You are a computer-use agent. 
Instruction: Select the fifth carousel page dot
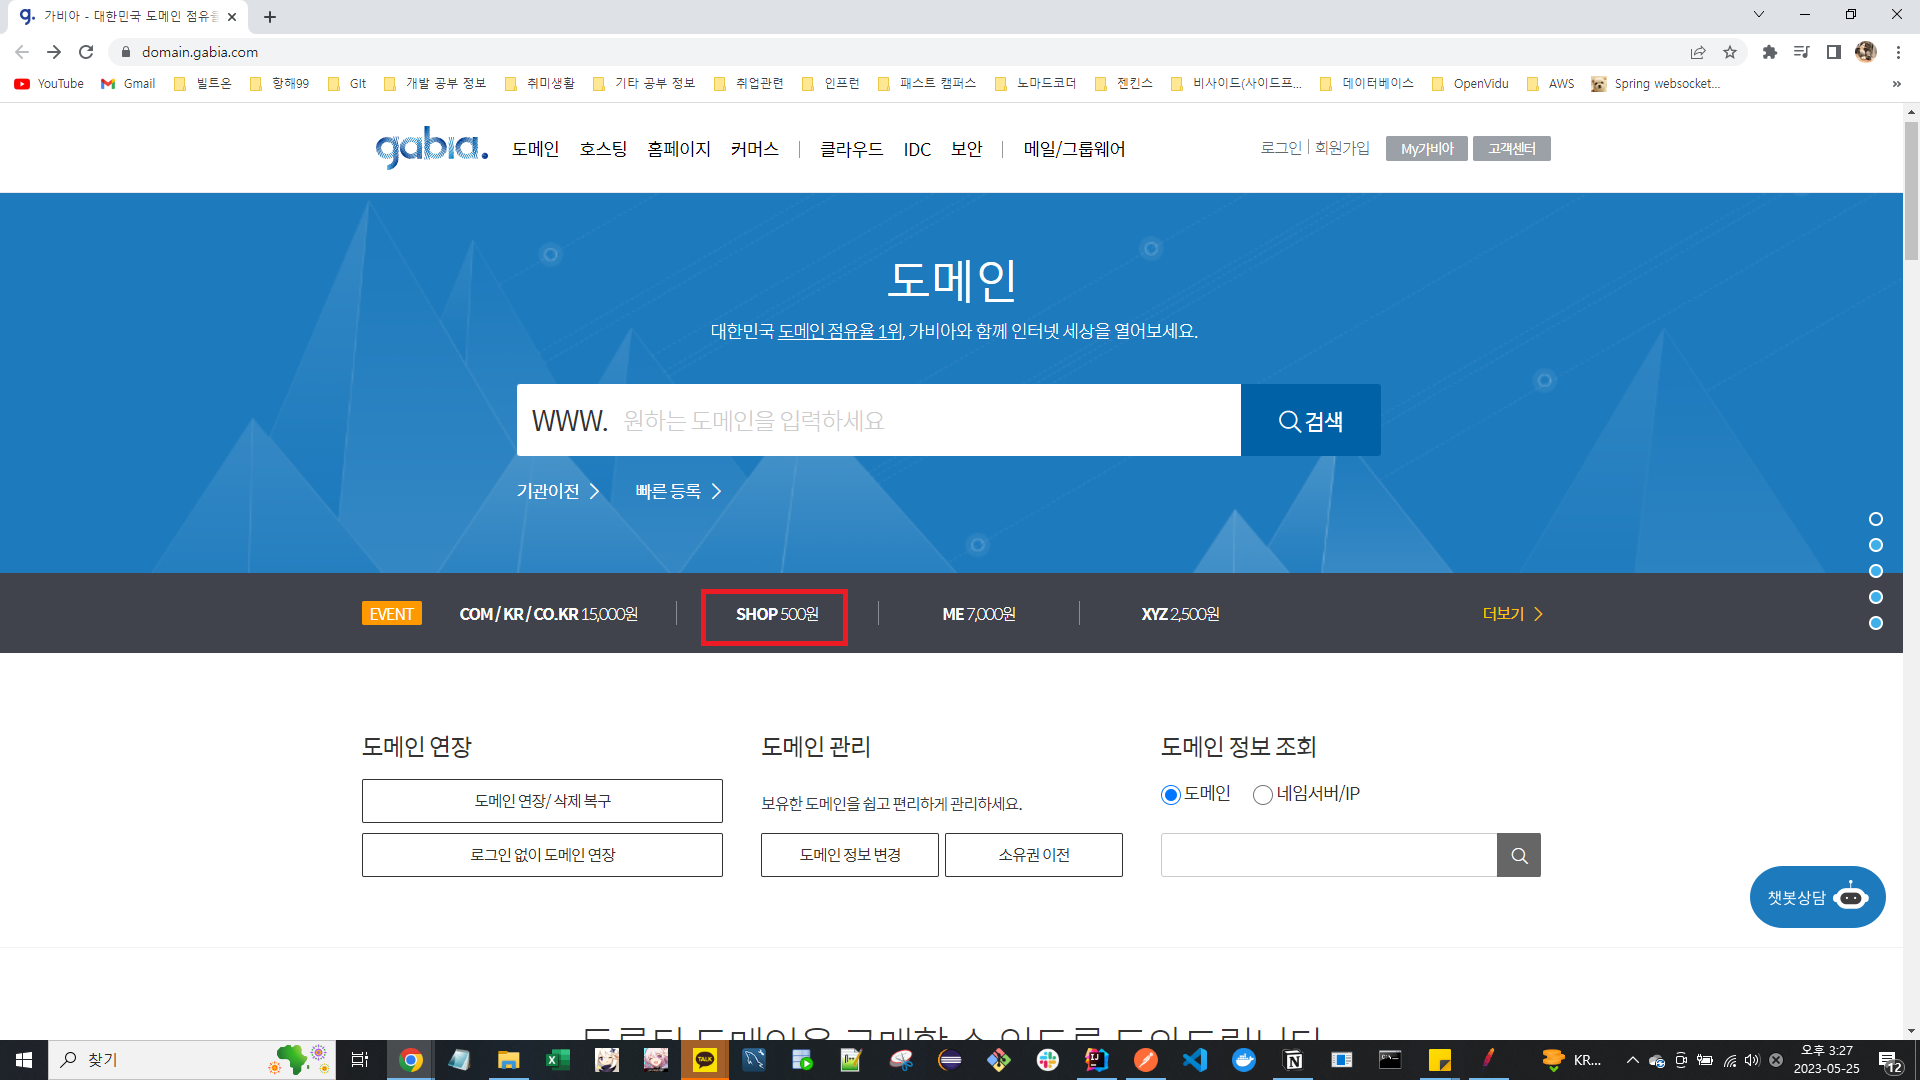click(x=1876, y=623)
